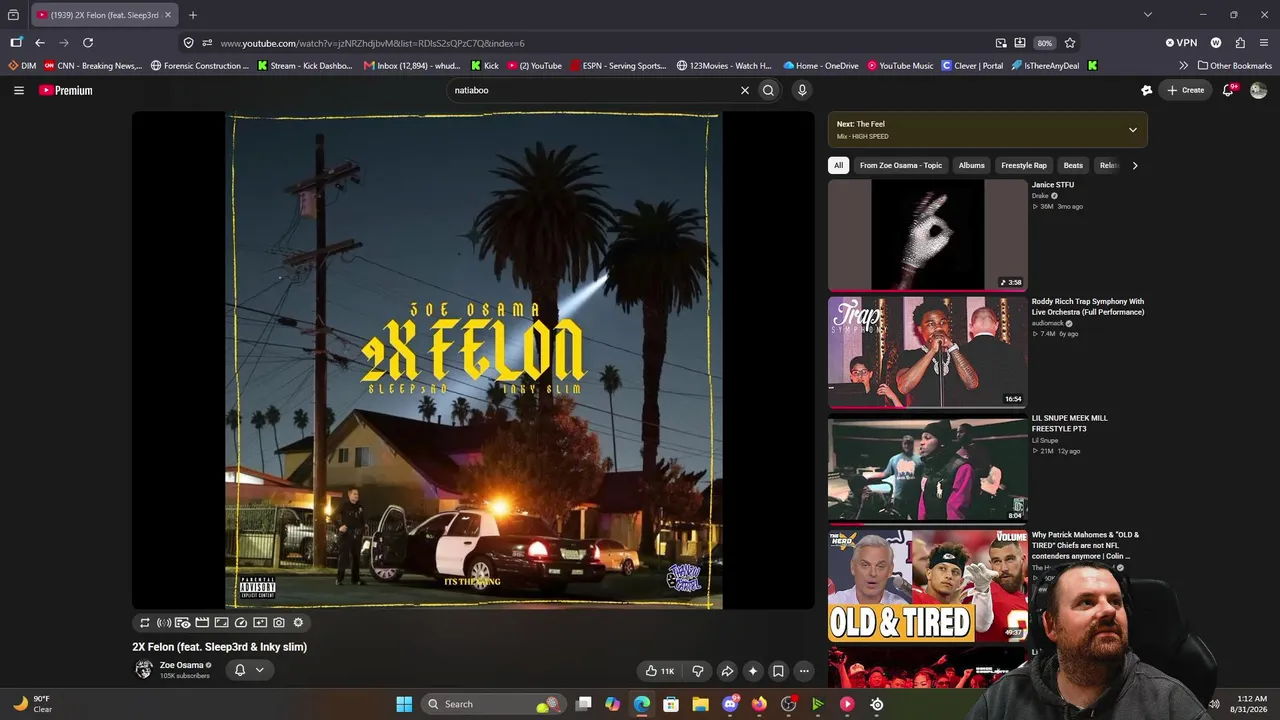Click the Roddy Ricch Trap Symphony title
The image size is (1280, 720).
click(x=1088, y=307)
